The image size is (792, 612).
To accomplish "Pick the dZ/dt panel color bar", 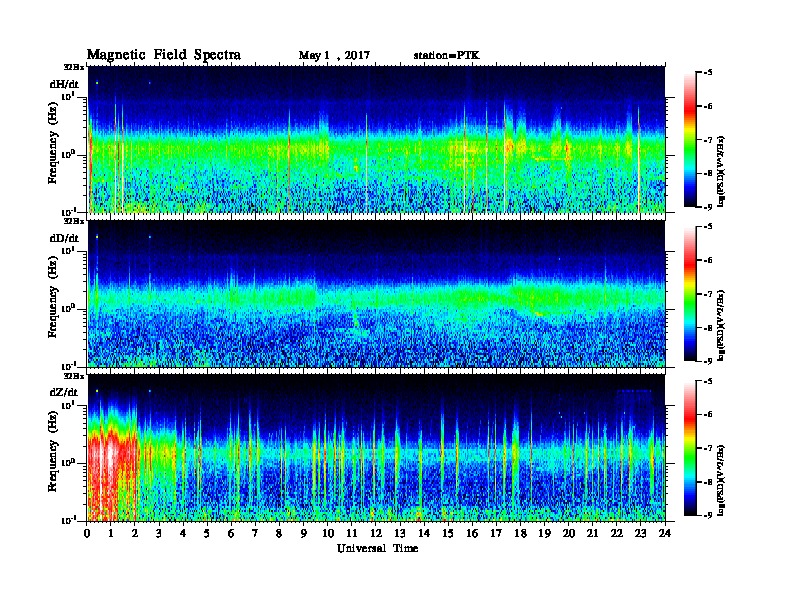I will (690, 448).
